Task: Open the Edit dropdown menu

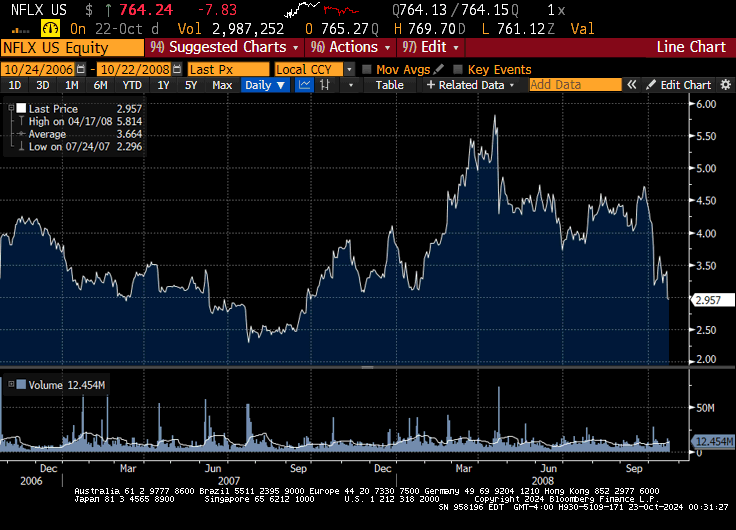Action: point(431,47)
